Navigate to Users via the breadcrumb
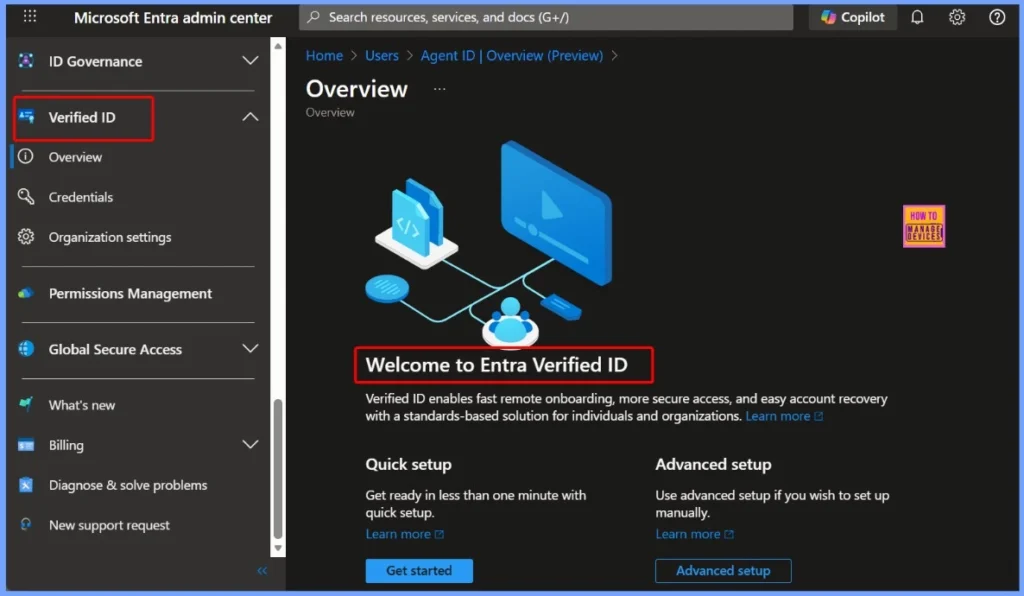The width and height of the screenshot is (1024, 596). (382, 55)
